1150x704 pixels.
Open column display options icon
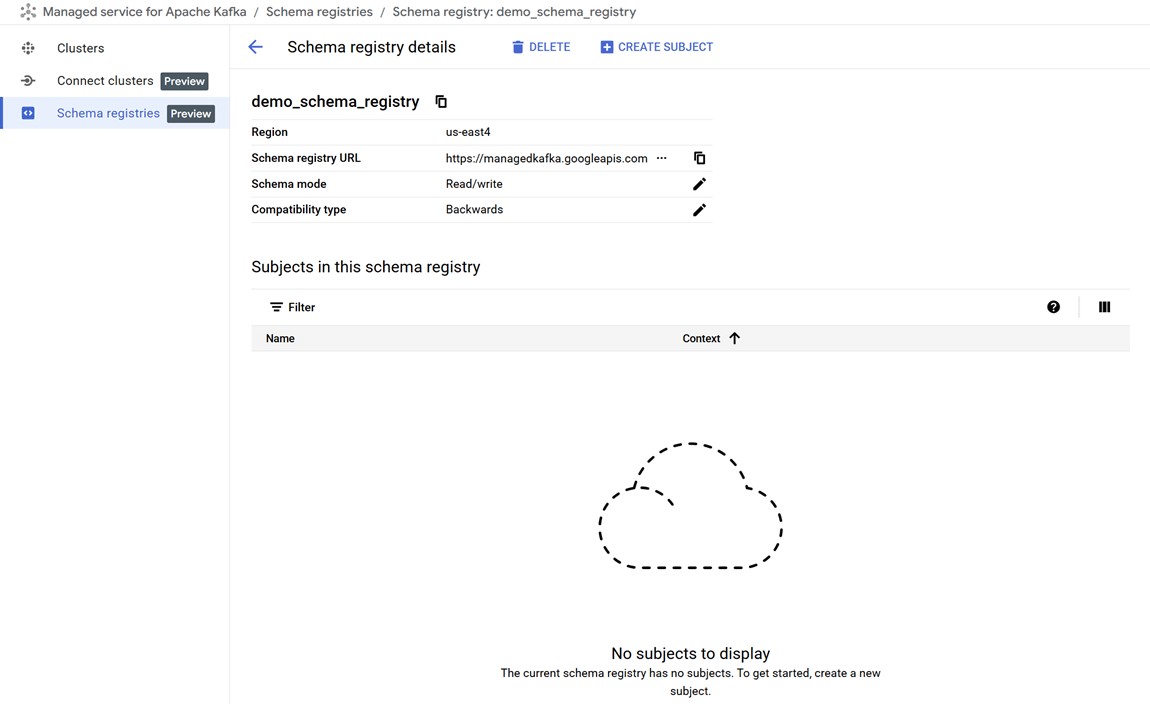tap(1104, 307)
